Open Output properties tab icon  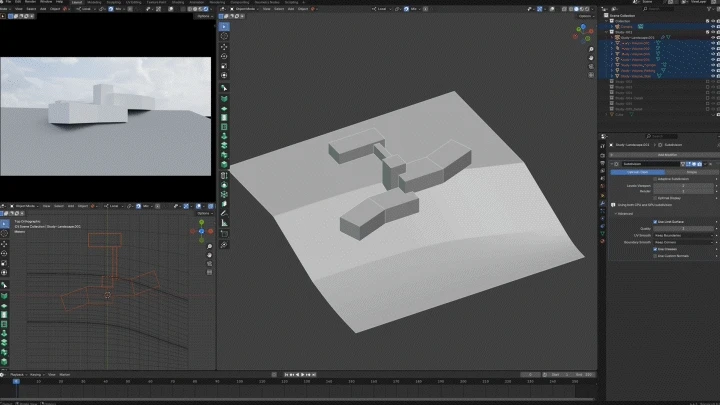pos(602,163)
